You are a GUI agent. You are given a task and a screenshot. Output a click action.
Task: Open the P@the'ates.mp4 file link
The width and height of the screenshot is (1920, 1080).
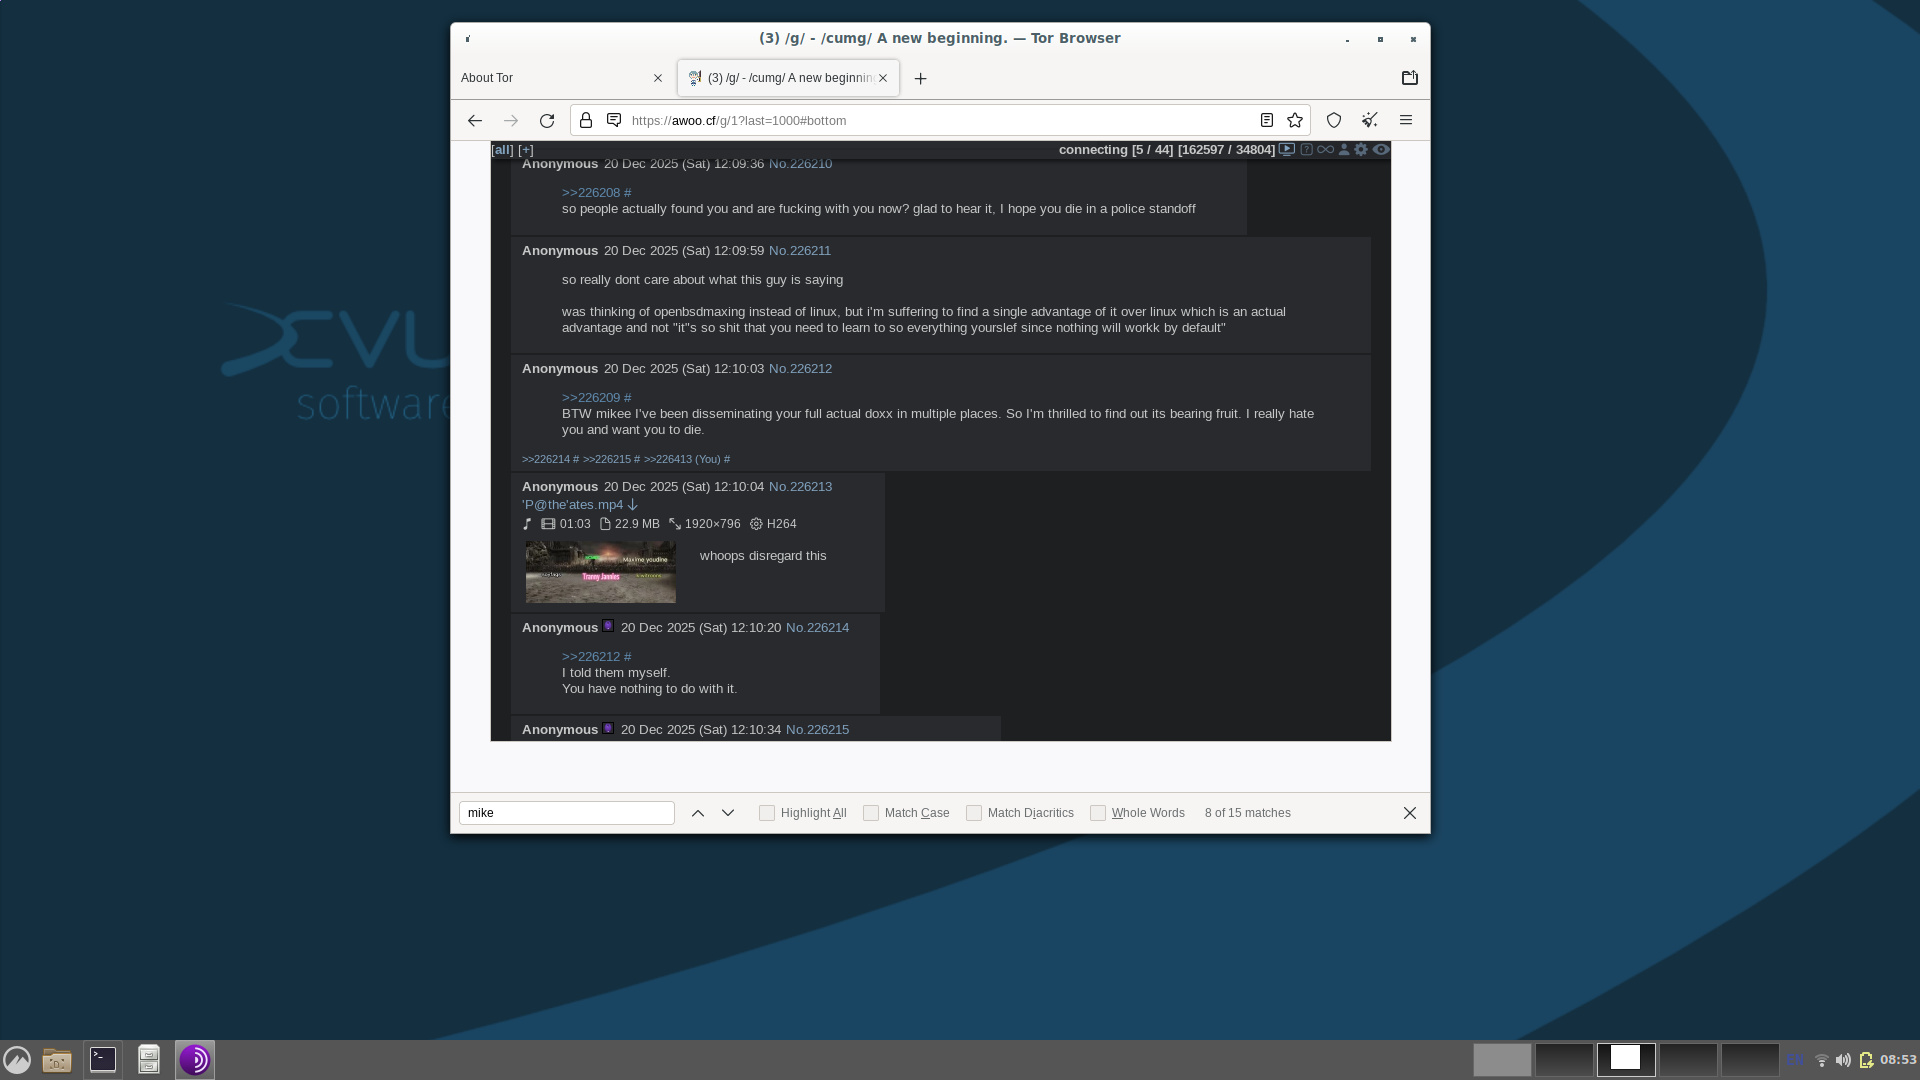pyautogui.click(x=572, y=505)
